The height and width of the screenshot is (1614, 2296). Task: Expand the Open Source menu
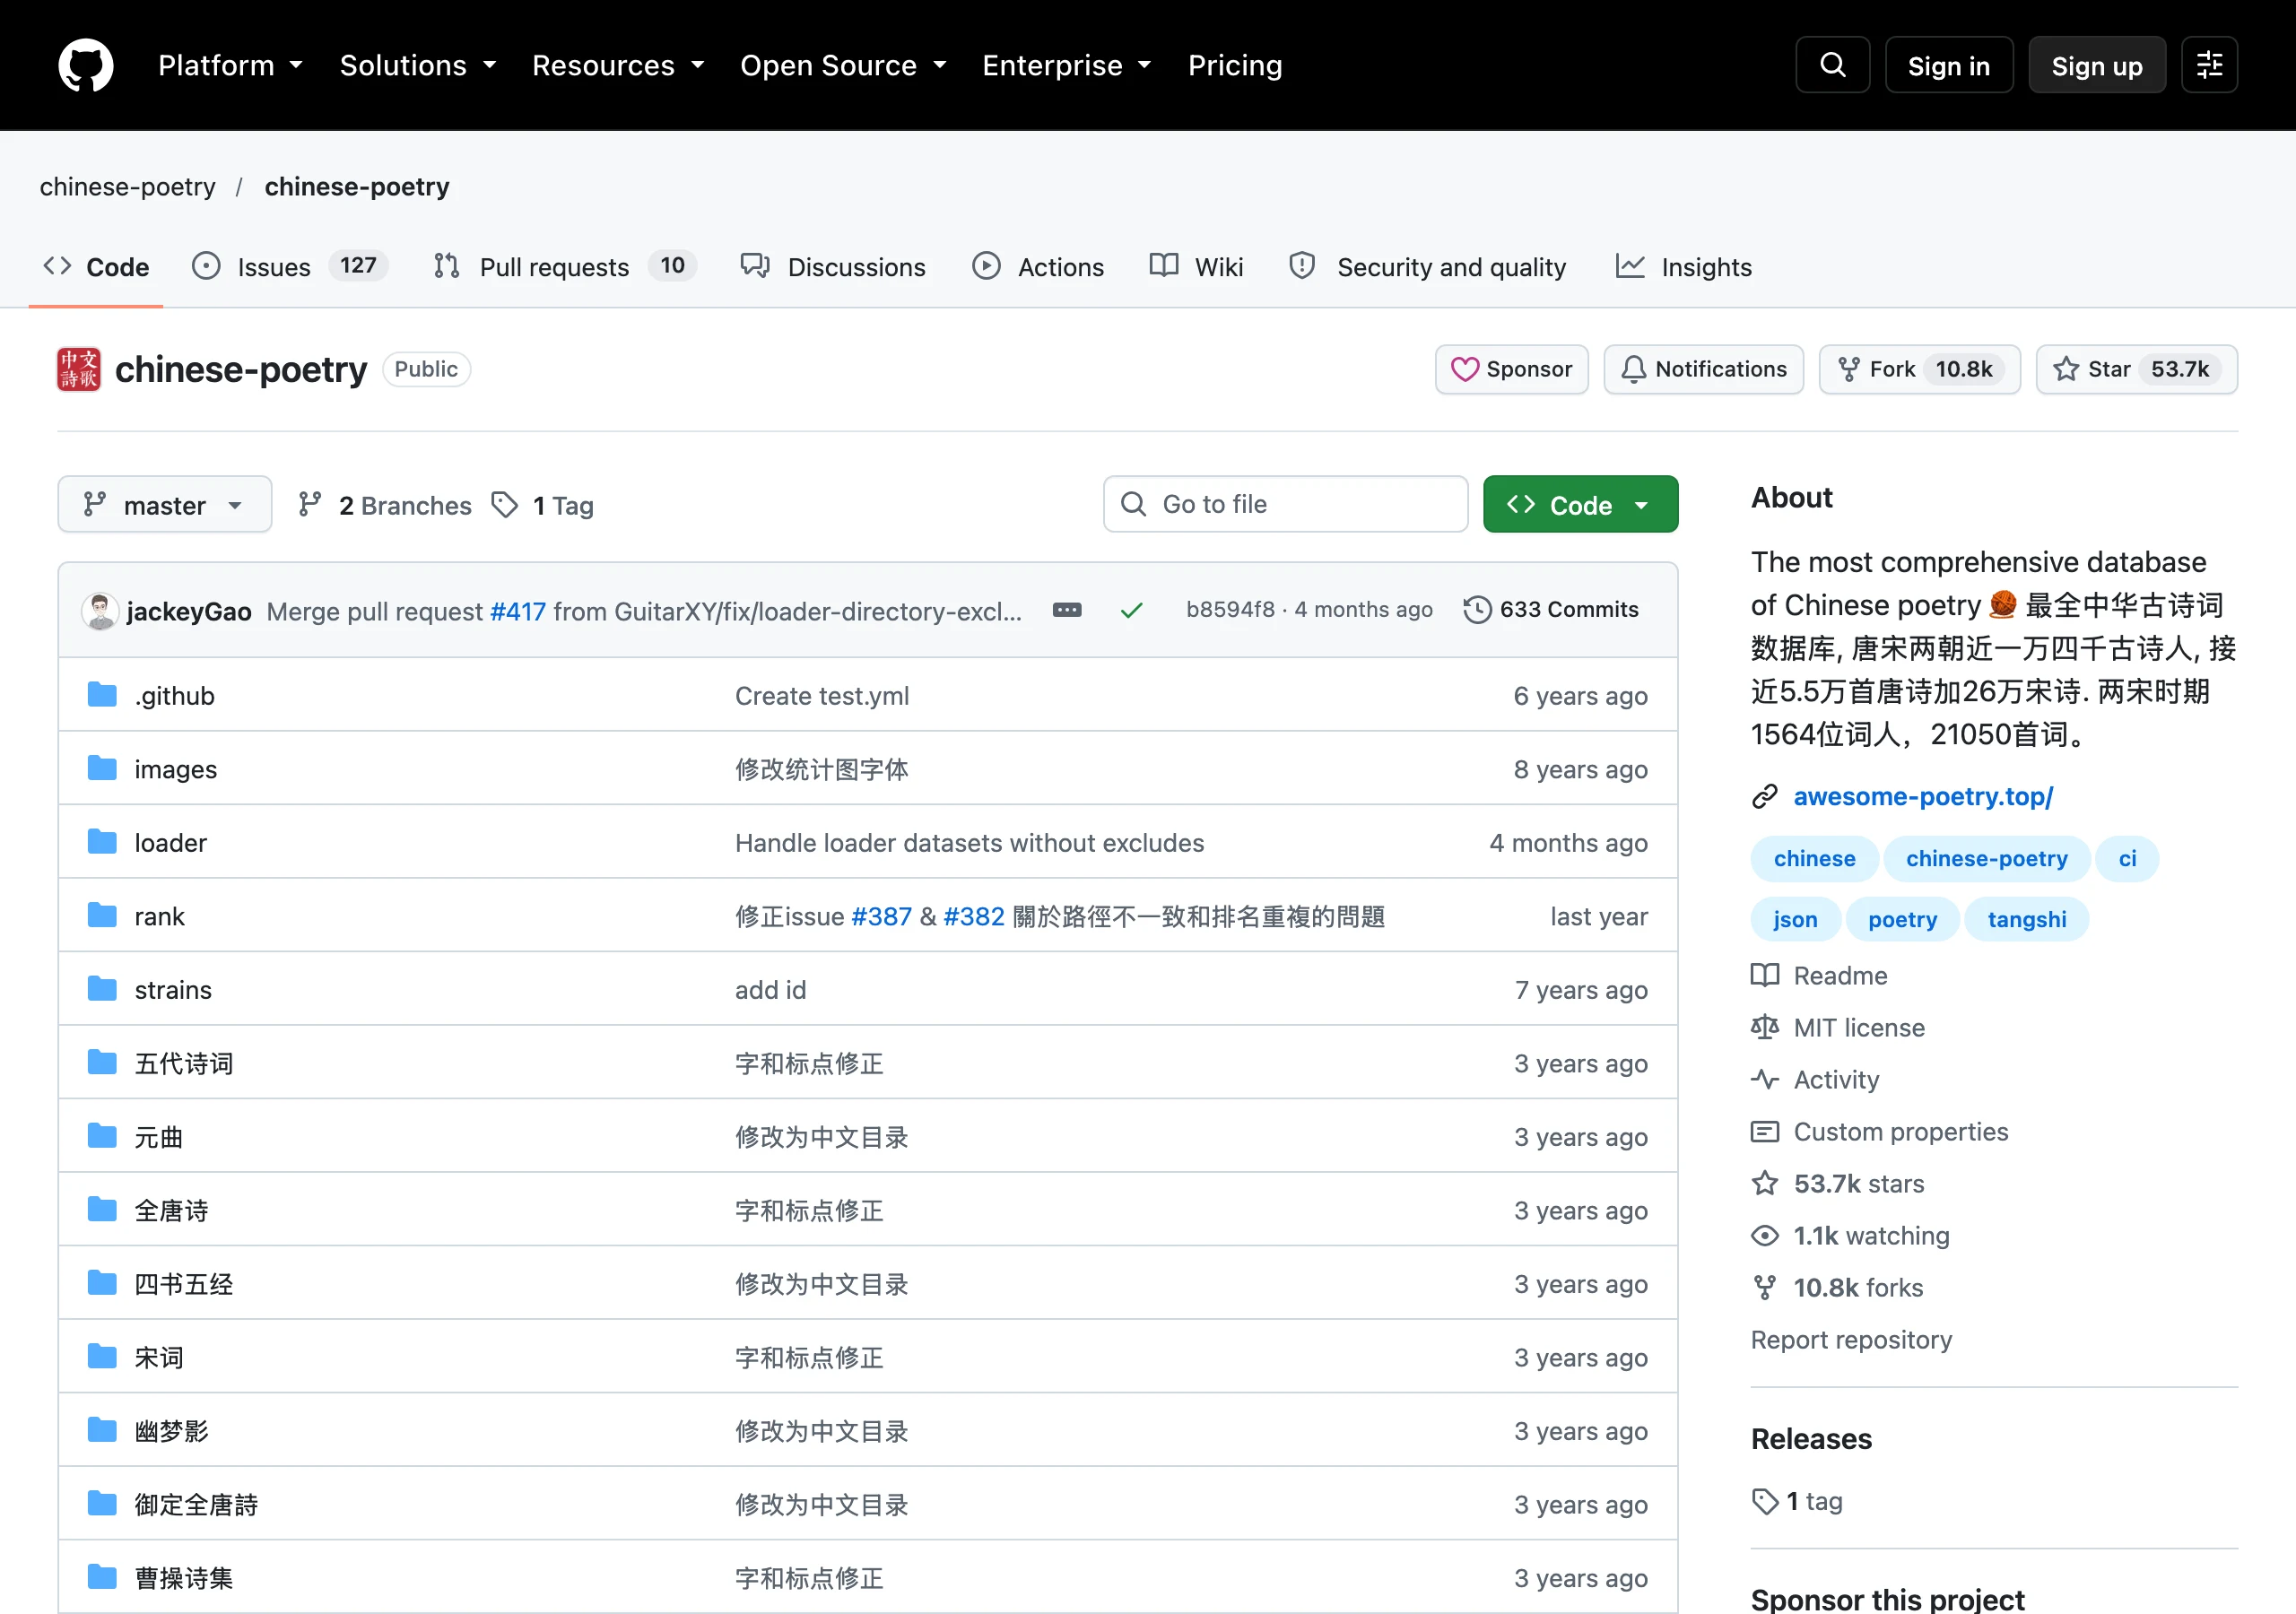pos(843,65)
